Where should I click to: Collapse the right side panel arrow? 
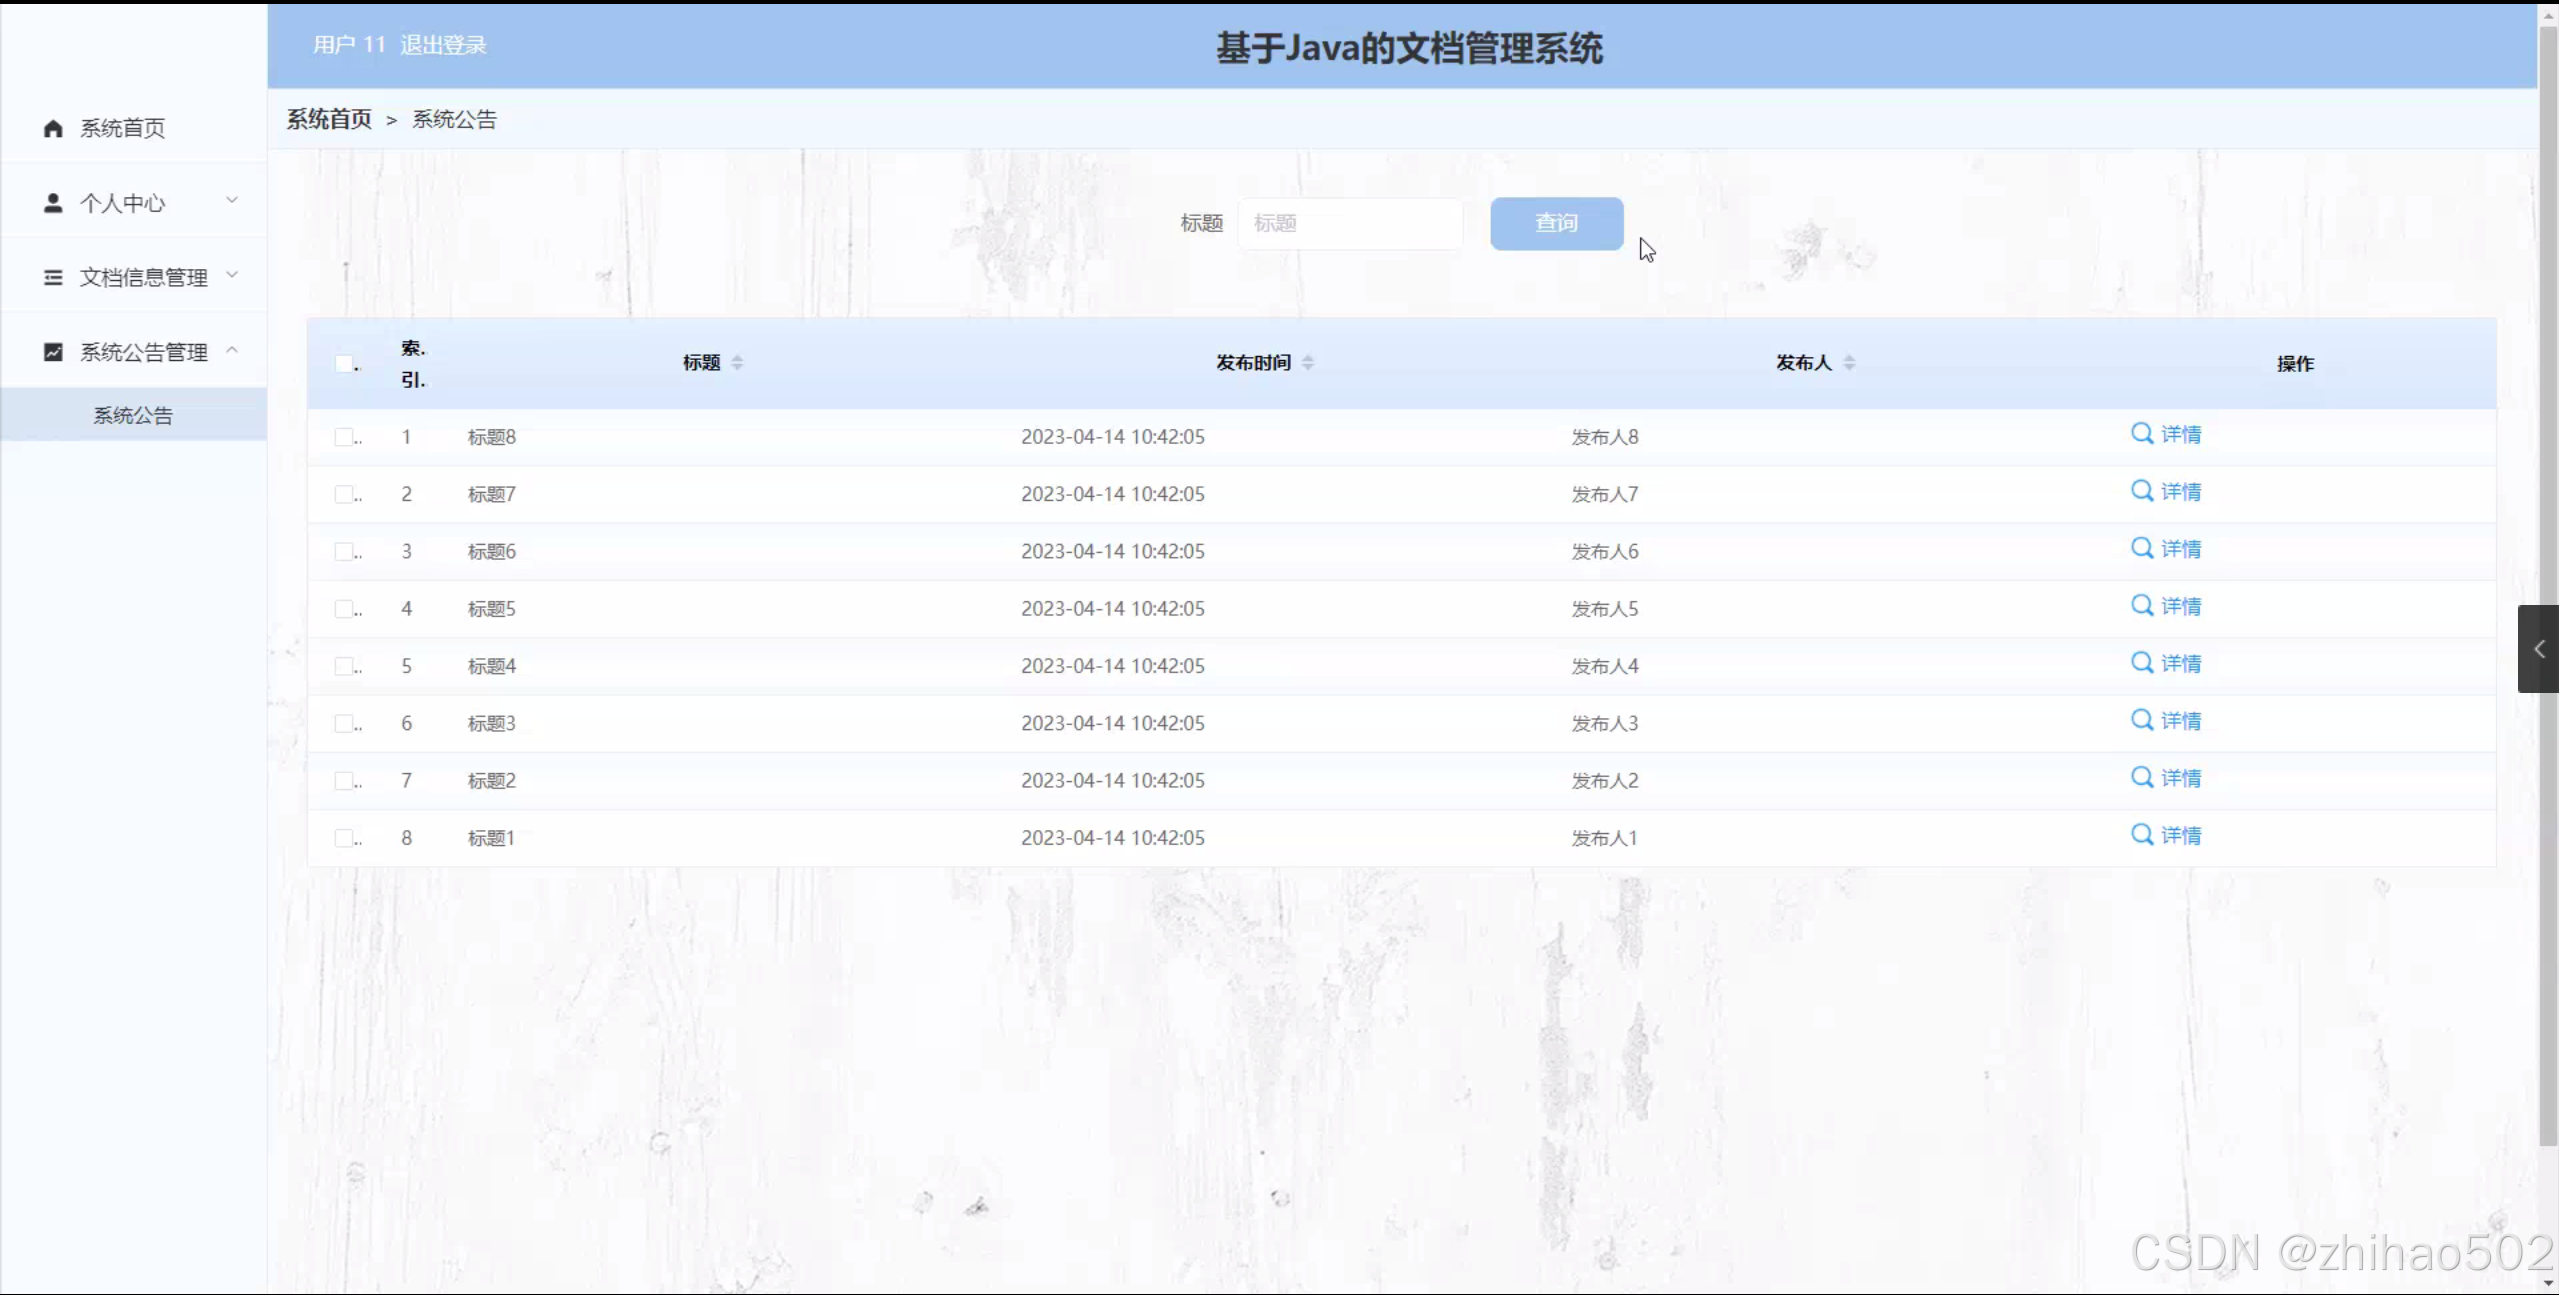pyautogui.click(x=2540, y=648)
